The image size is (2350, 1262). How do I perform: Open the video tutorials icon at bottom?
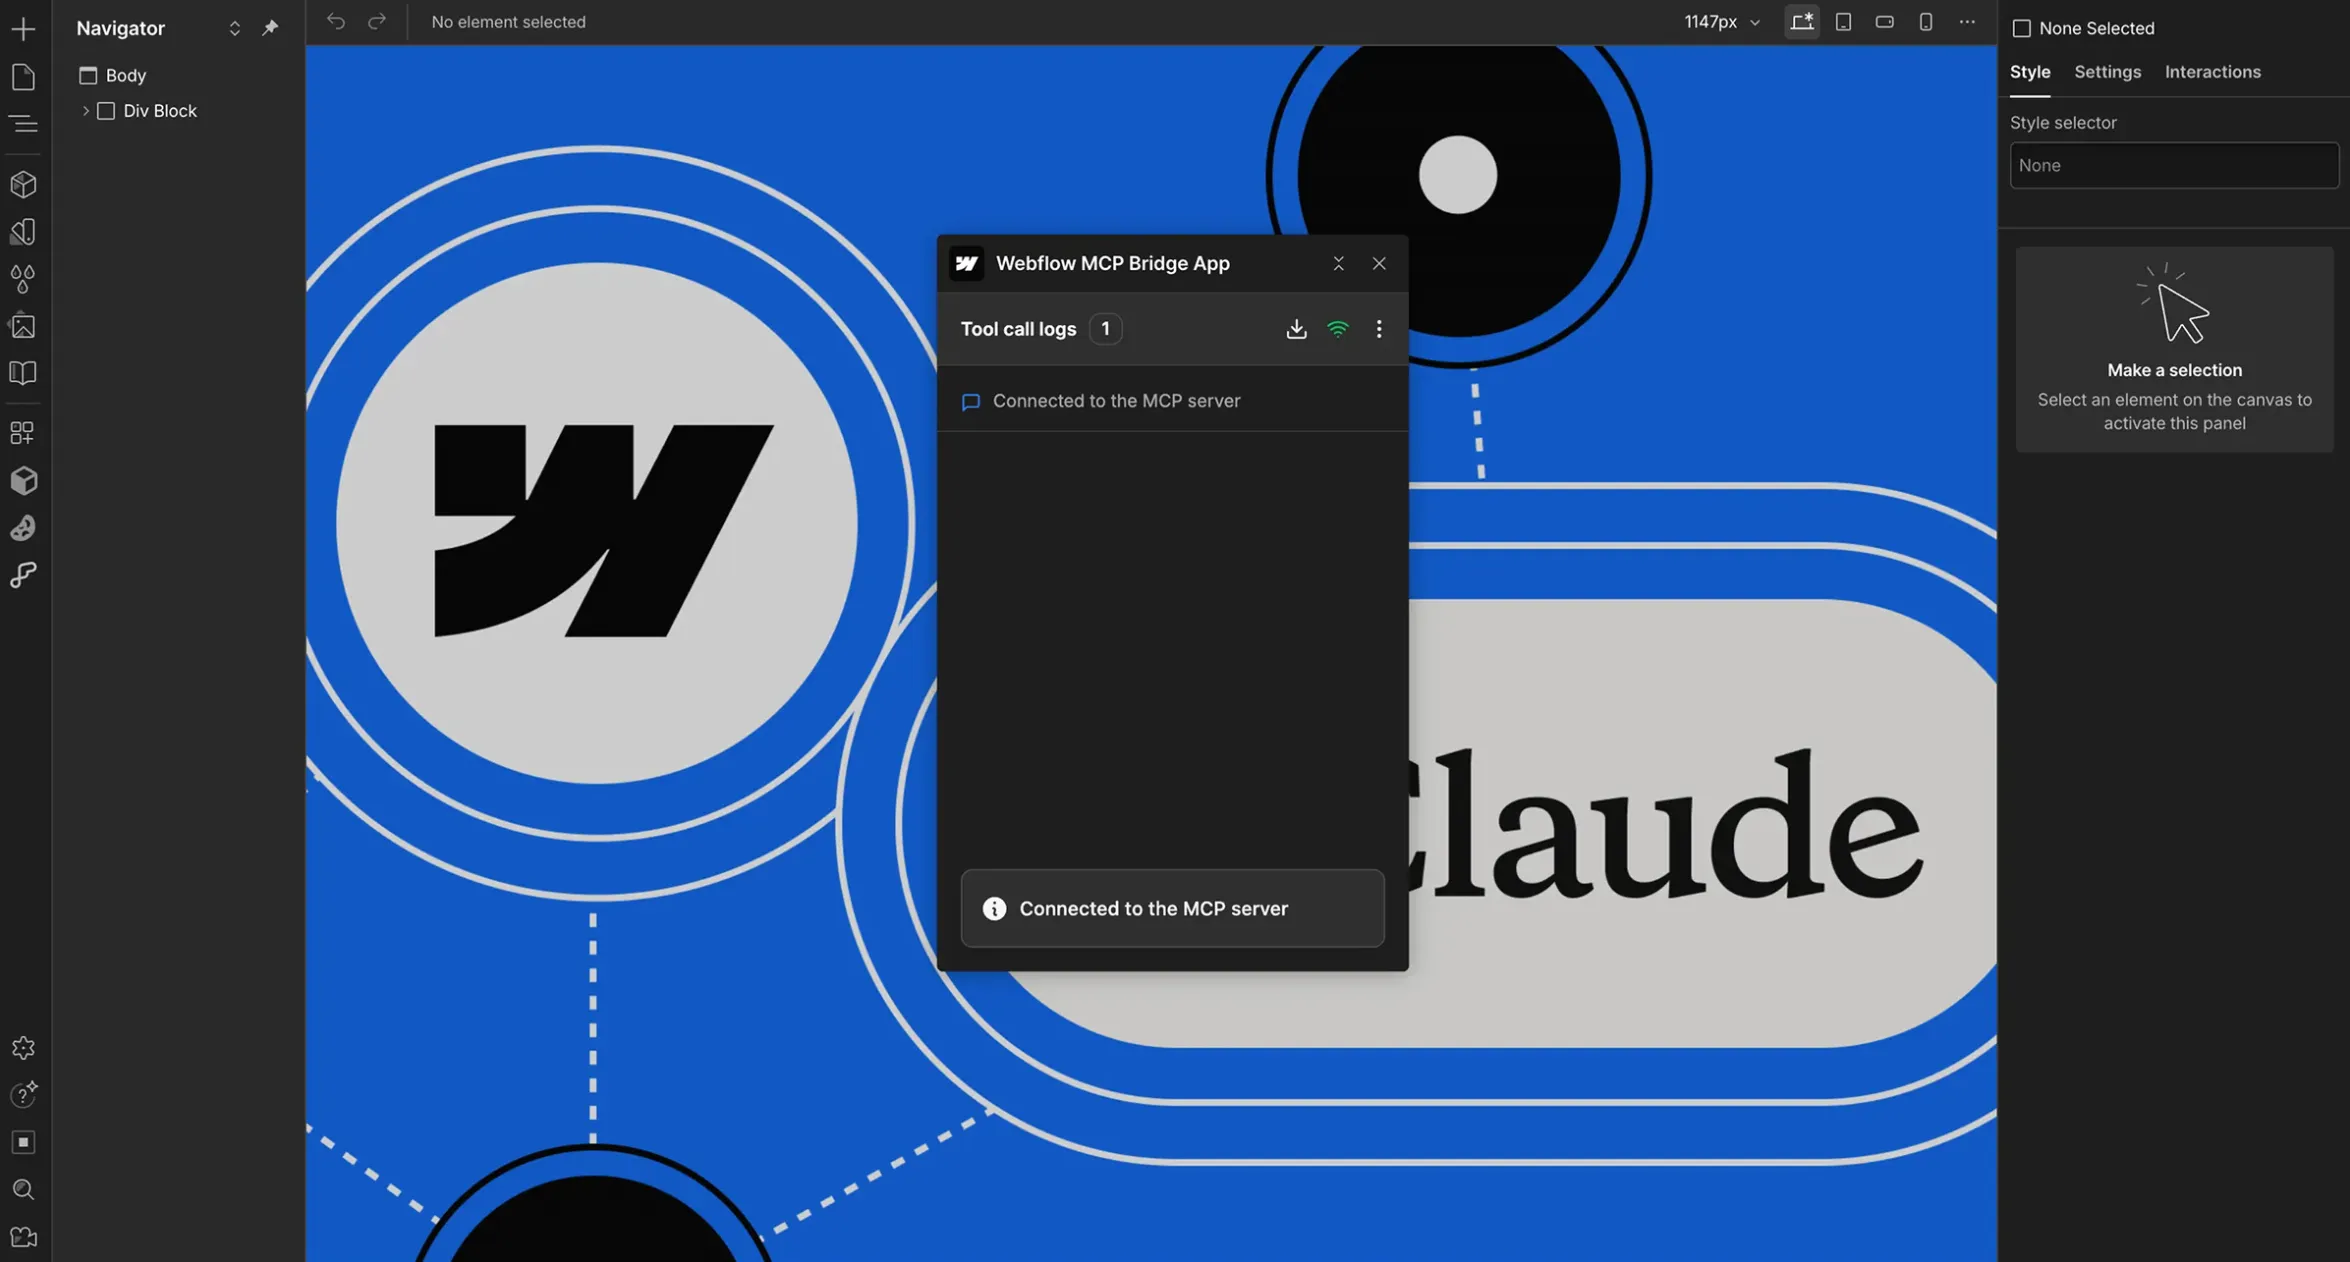(x=23, y=1237)
